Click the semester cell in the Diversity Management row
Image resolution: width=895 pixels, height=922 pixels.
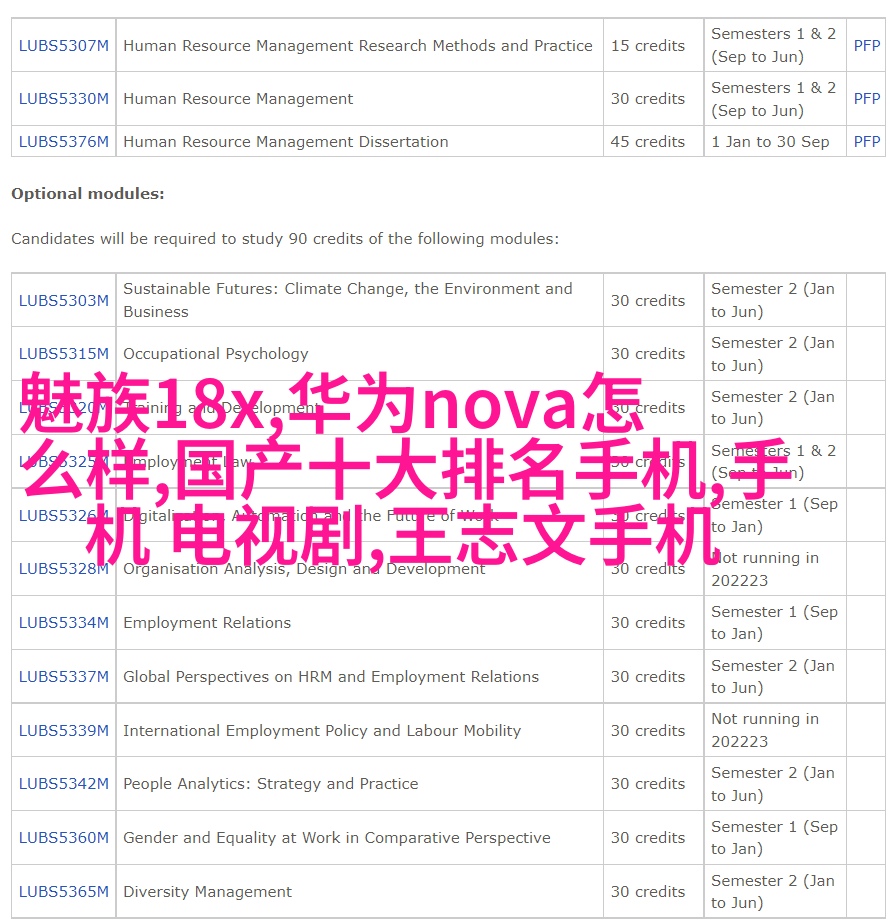tap(773, 891)
